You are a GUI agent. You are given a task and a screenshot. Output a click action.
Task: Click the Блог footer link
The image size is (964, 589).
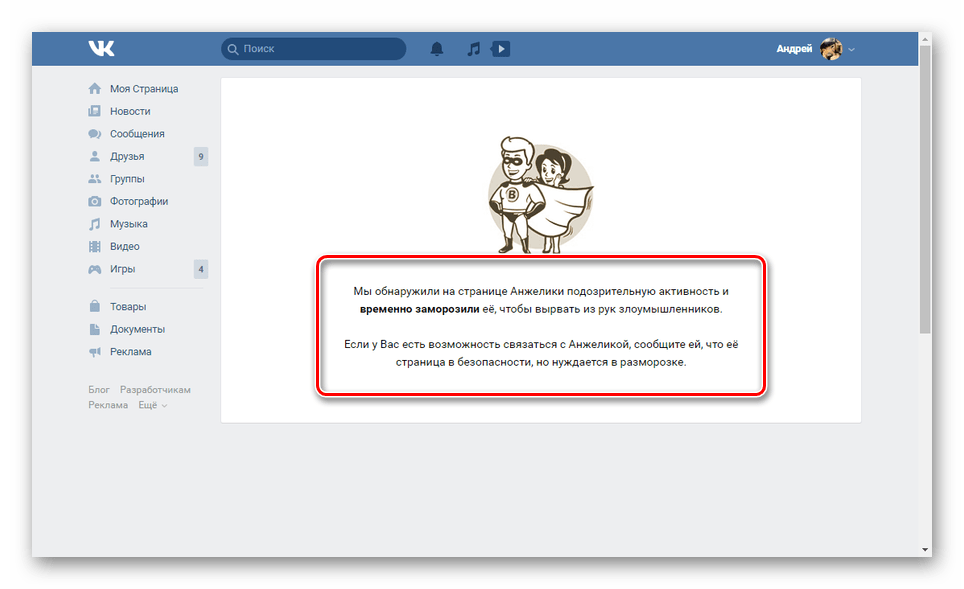point(98,390)
